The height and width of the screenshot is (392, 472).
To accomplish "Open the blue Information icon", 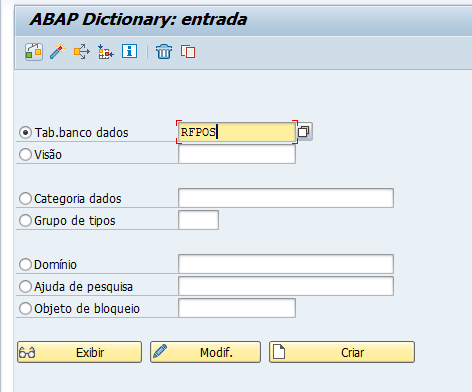I will (x=129, y=51).
